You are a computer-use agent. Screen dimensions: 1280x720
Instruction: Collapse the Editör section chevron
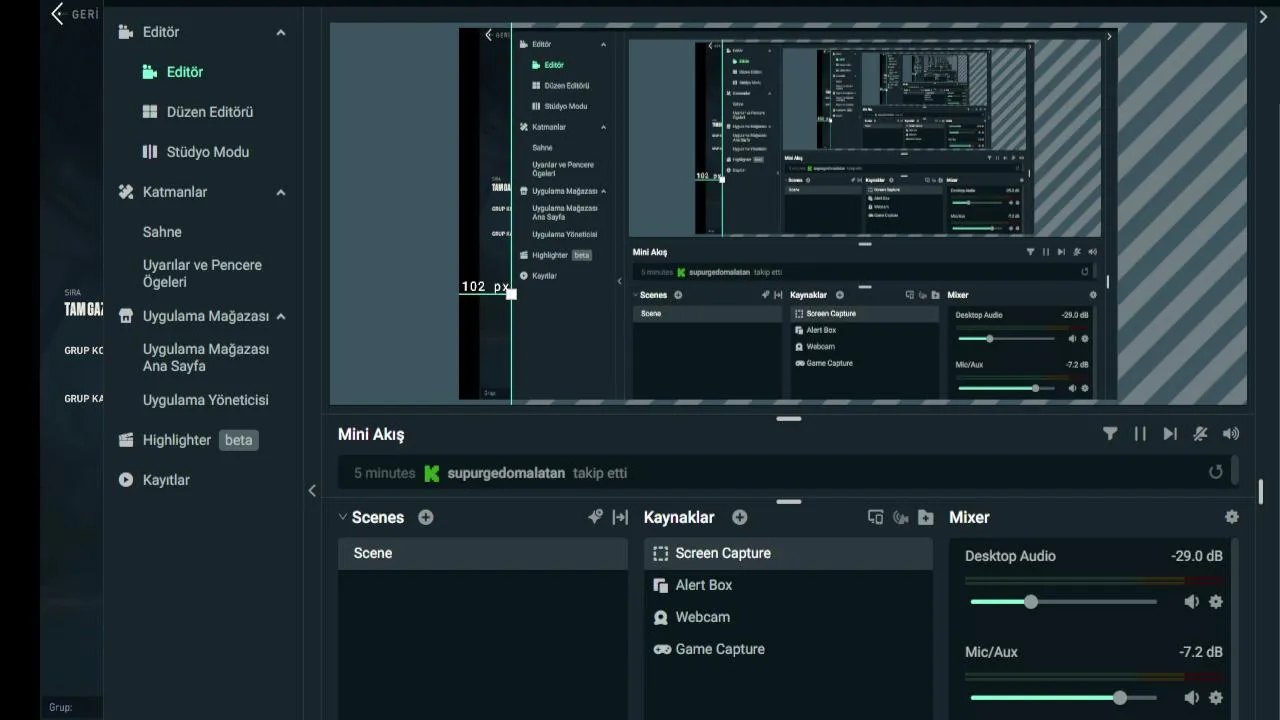point(281,32)
